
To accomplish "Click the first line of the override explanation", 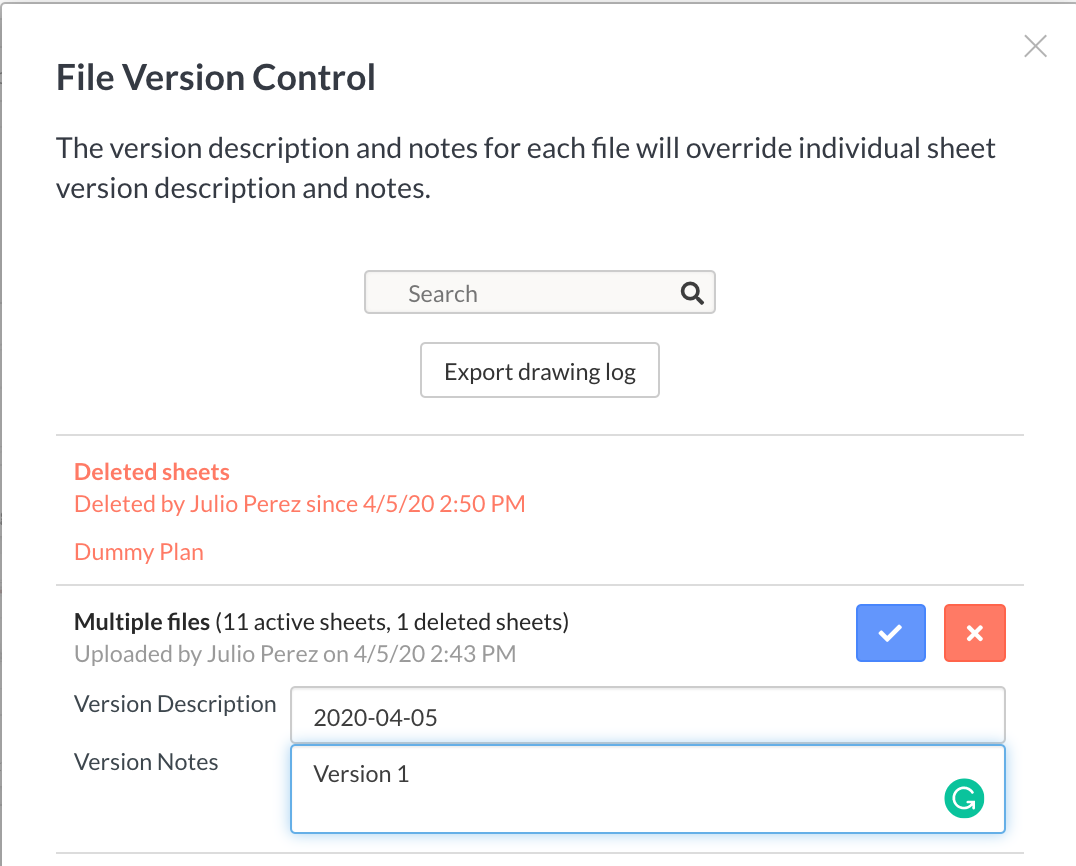I will point(526,148).
